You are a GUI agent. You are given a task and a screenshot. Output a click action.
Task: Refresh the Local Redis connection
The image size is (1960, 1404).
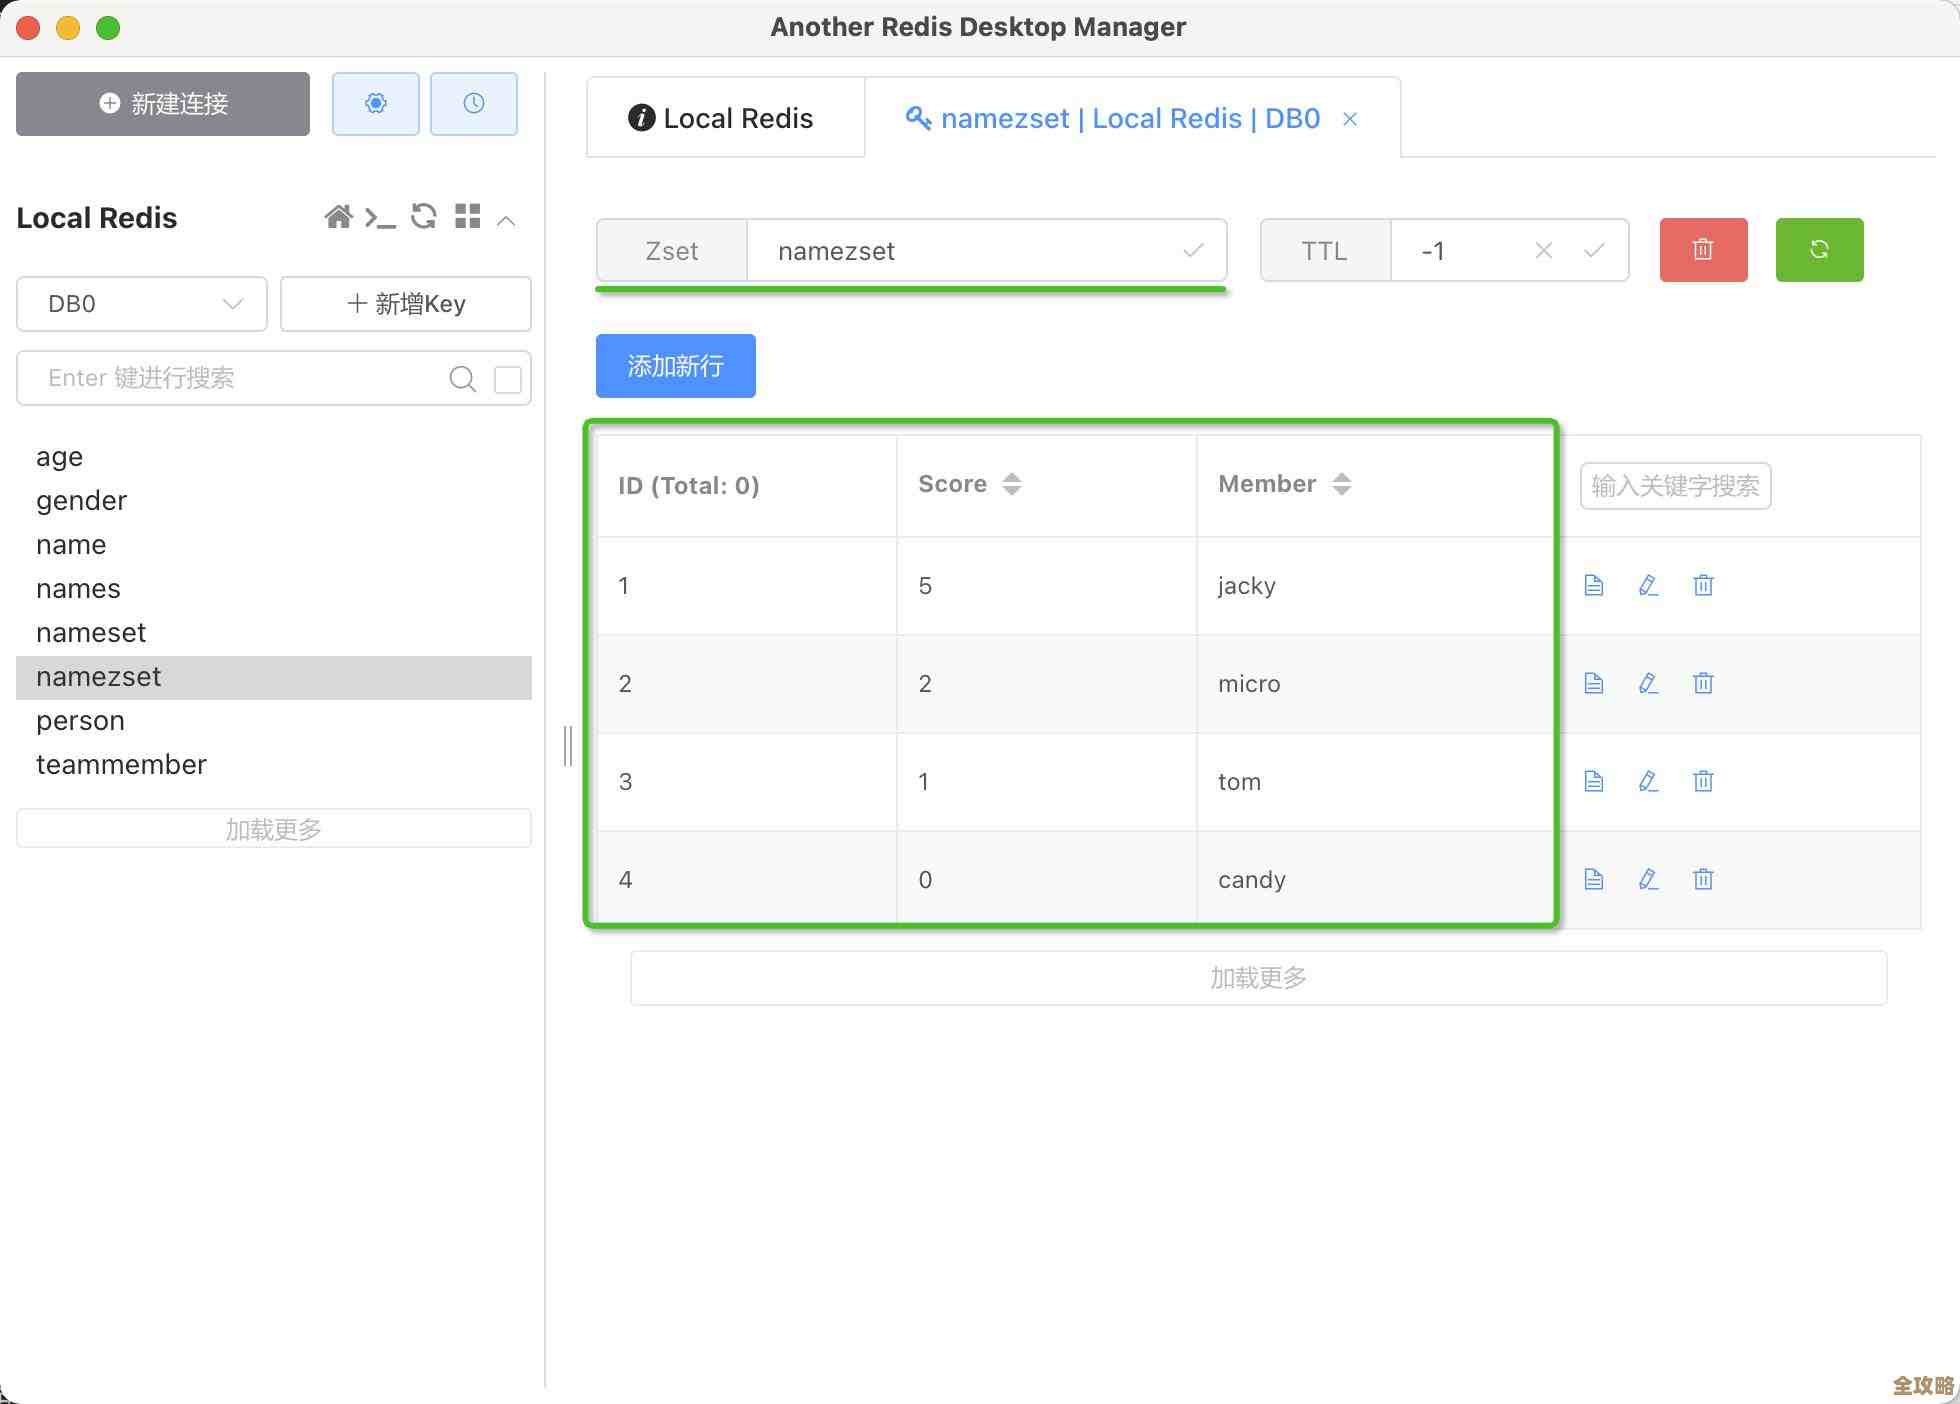pyautogui.click(x=424, y=217)
